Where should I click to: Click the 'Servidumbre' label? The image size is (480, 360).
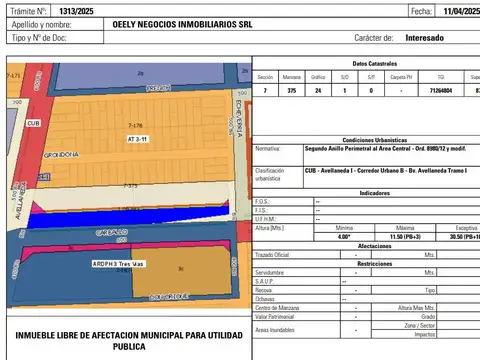pyautogui.click(x=269, y=272)
